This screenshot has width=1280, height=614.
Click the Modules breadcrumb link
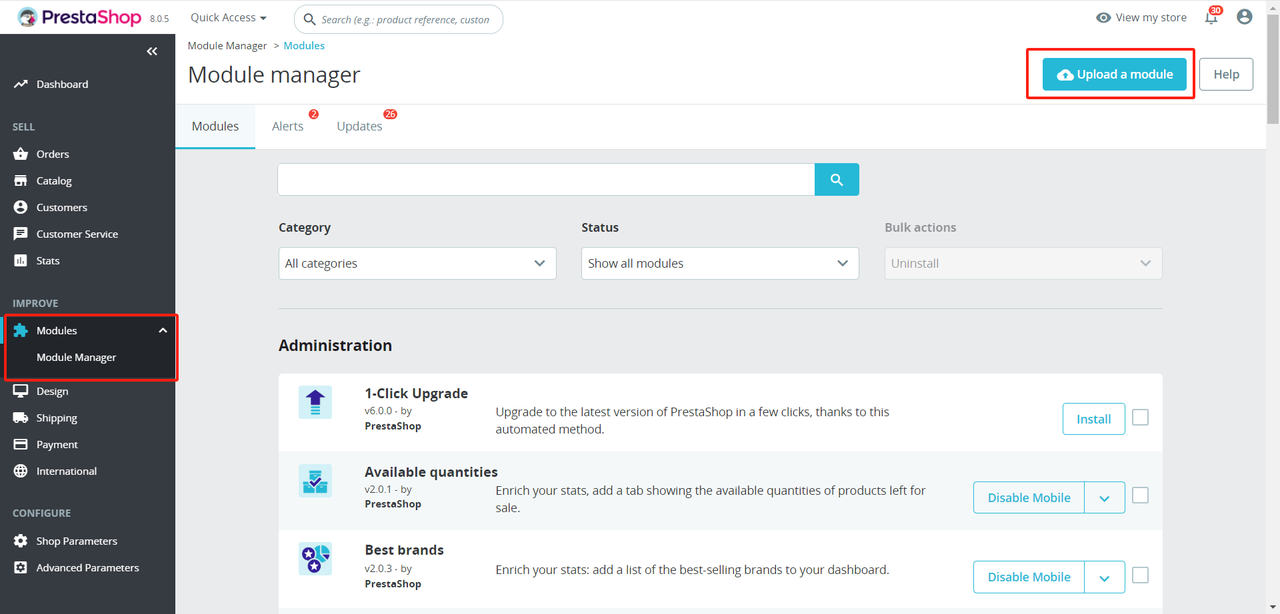pyautogui.click(x=304, y=46)
